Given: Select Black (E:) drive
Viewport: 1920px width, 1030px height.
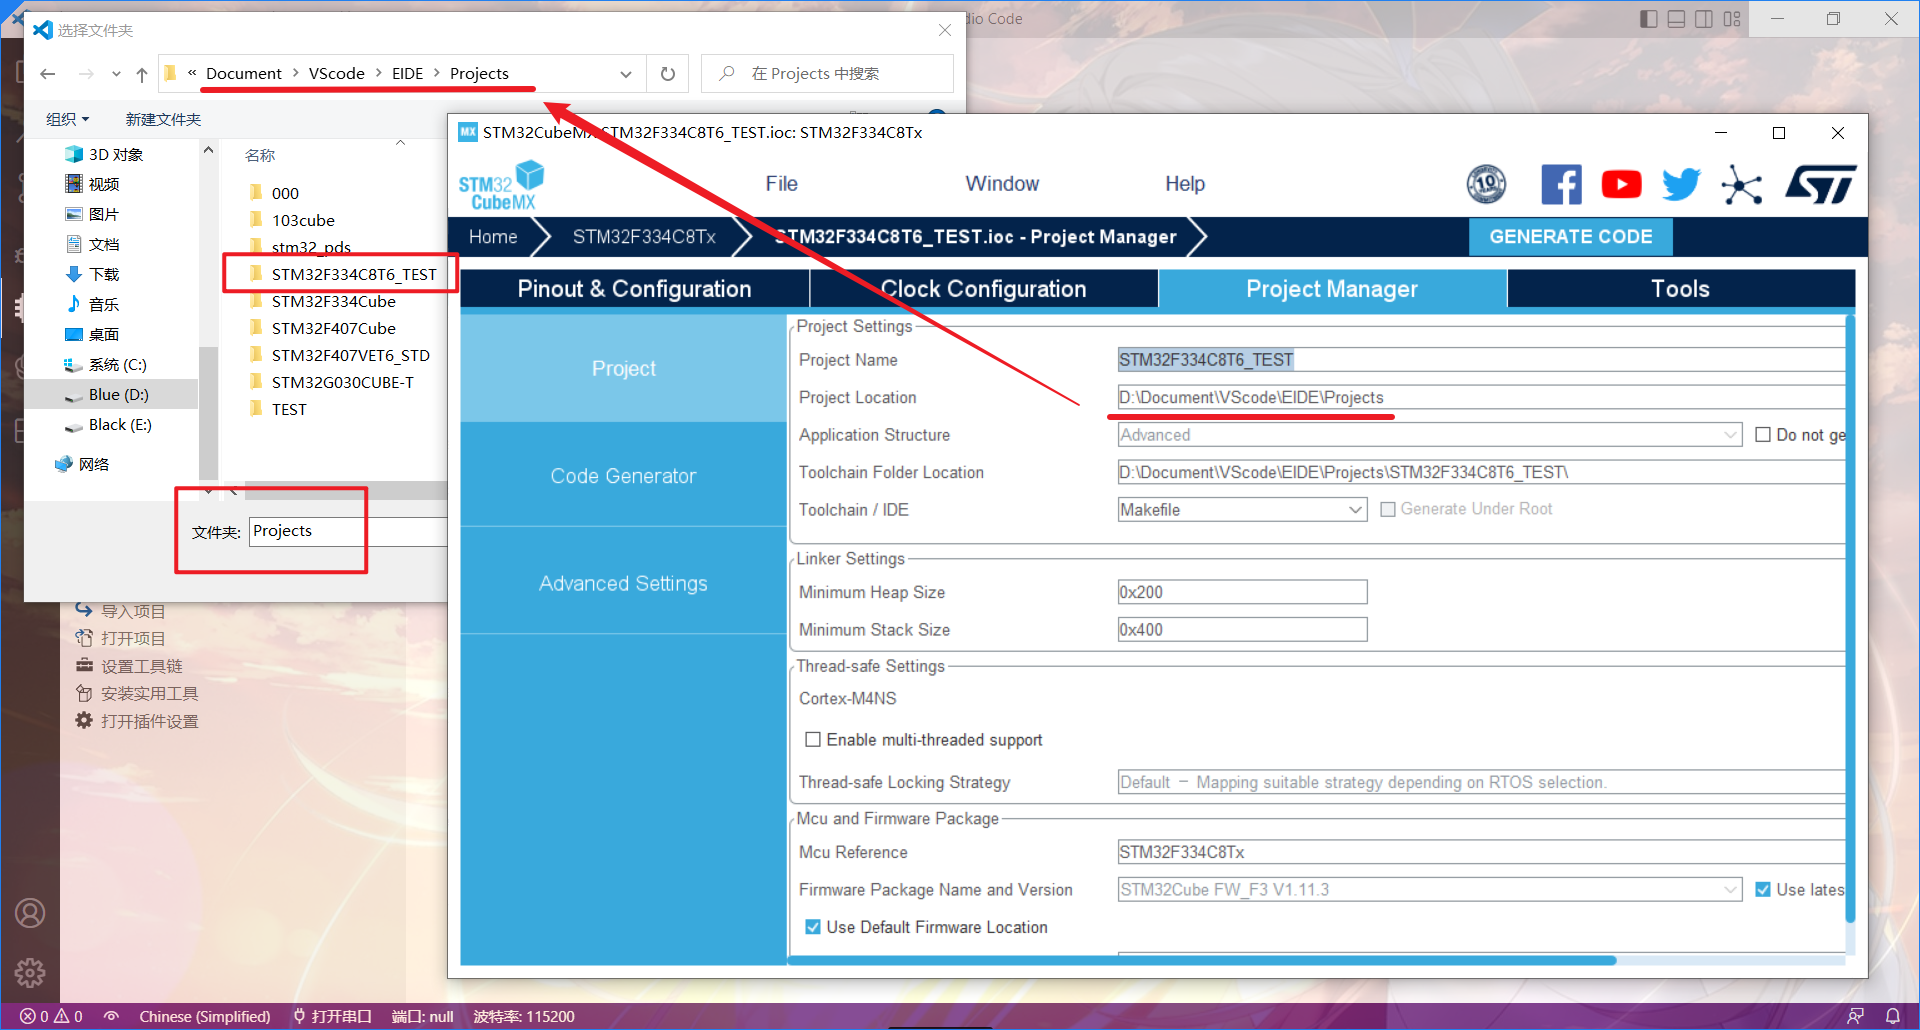Looking at the screenshot, I should pyautogui.click(x=119, y=425).
